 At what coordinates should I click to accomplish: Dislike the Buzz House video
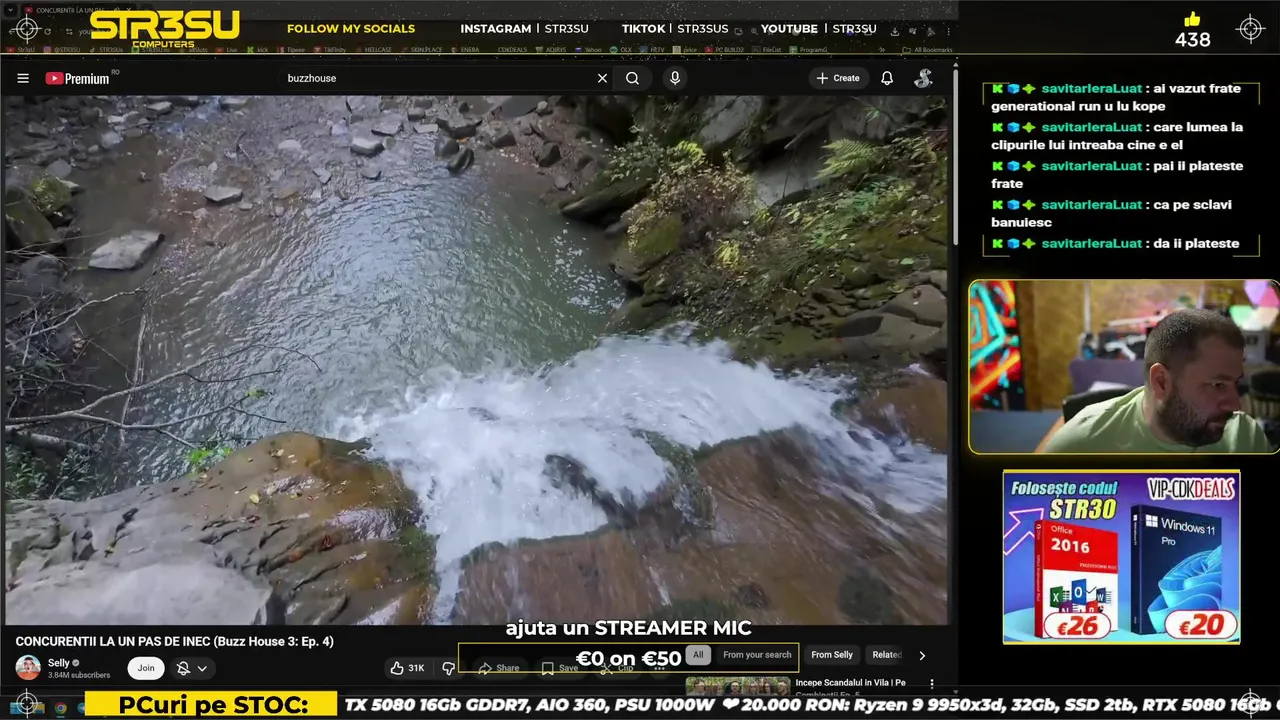(449, 668)
